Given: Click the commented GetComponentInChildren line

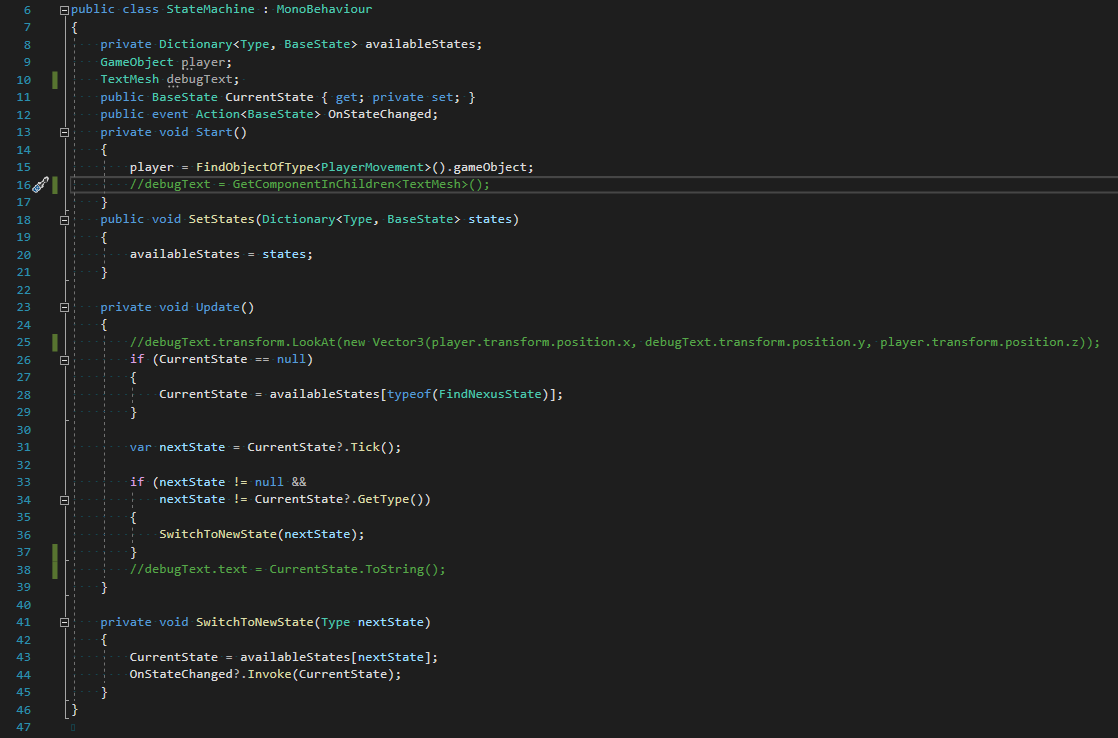Looking at the screenshot, I should pos(309,184).
